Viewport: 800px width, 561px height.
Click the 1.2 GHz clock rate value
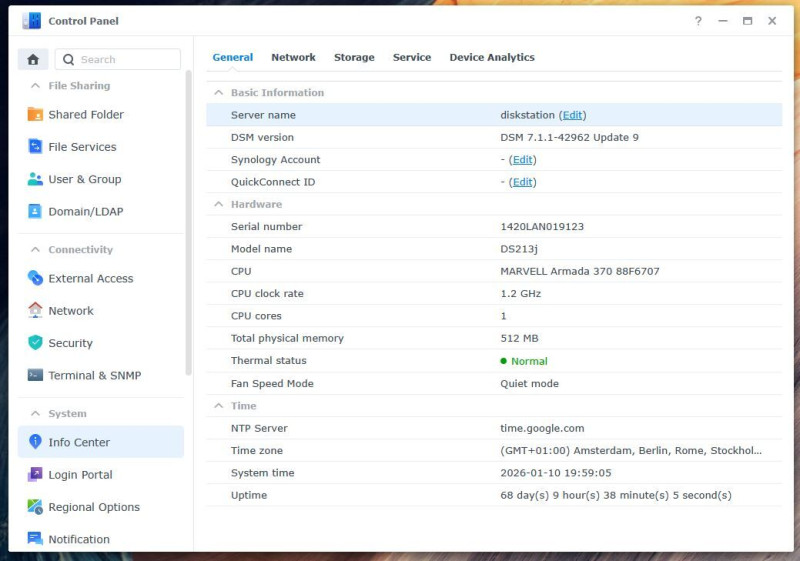pos(520,294)
